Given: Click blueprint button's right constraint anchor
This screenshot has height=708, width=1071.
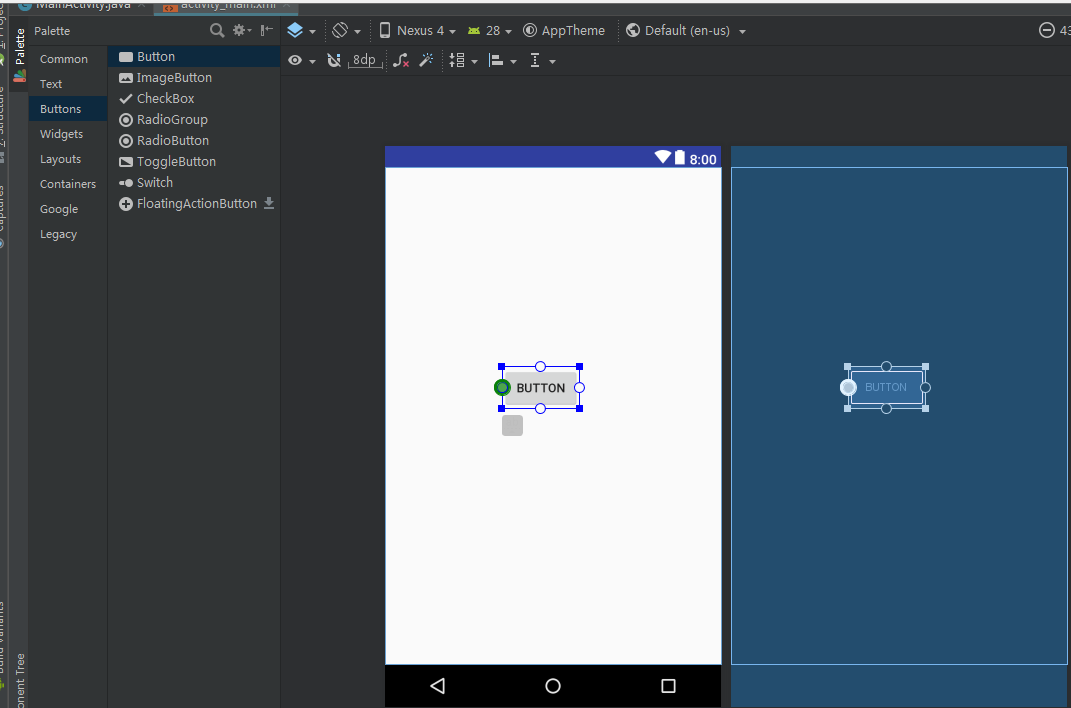Looking at the screenshot, I should 926,387.
